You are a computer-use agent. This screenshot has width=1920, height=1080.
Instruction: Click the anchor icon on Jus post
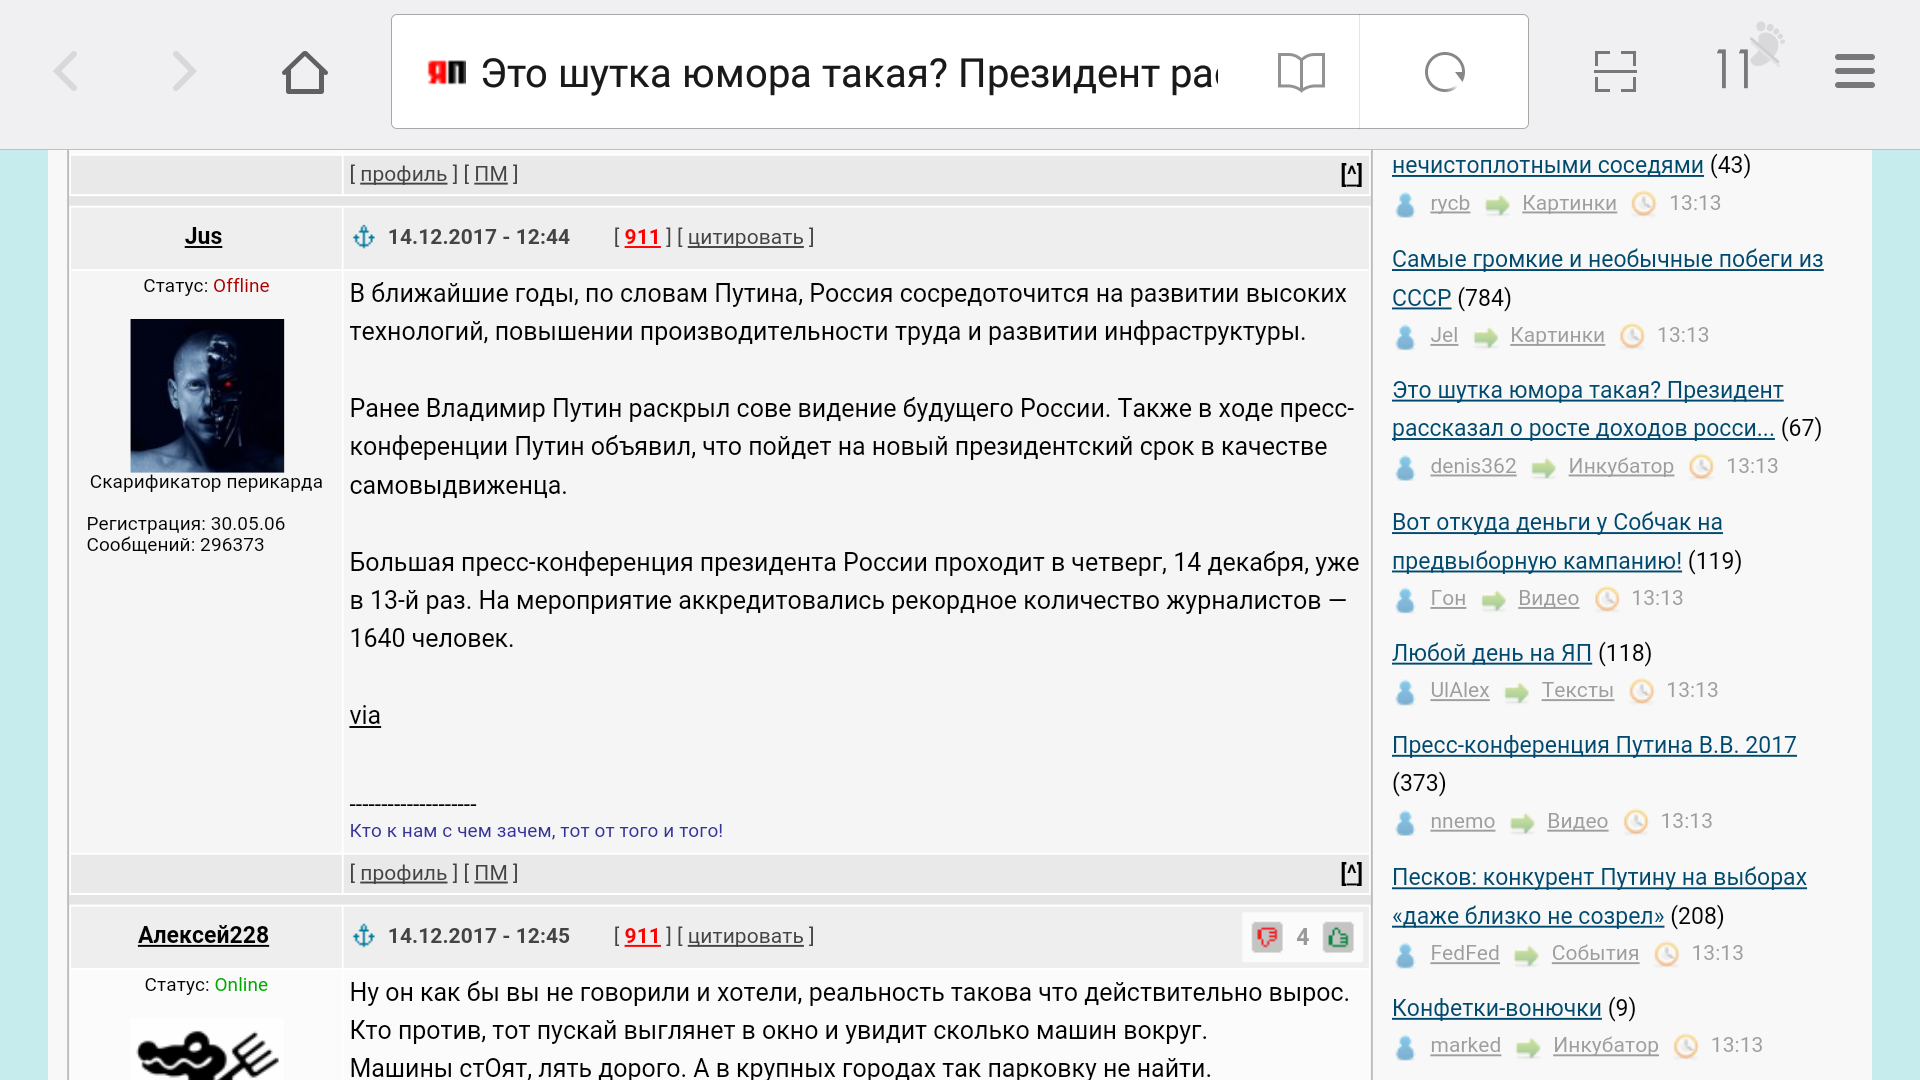(364, 237)
